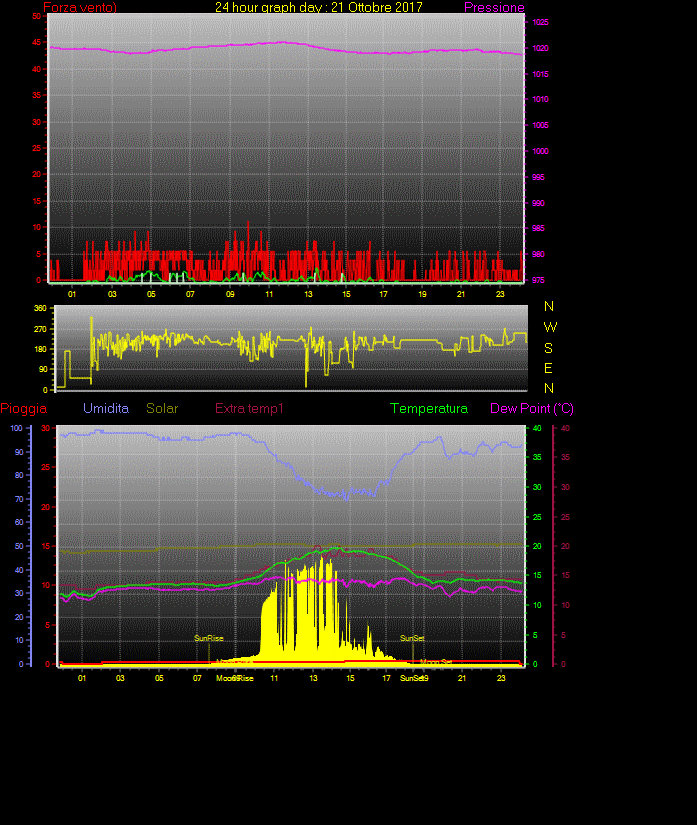Select the "270" wind direction axis value
Image resolution: width=697 pixels, height=825 pixels.
click(x=41, y=329)
